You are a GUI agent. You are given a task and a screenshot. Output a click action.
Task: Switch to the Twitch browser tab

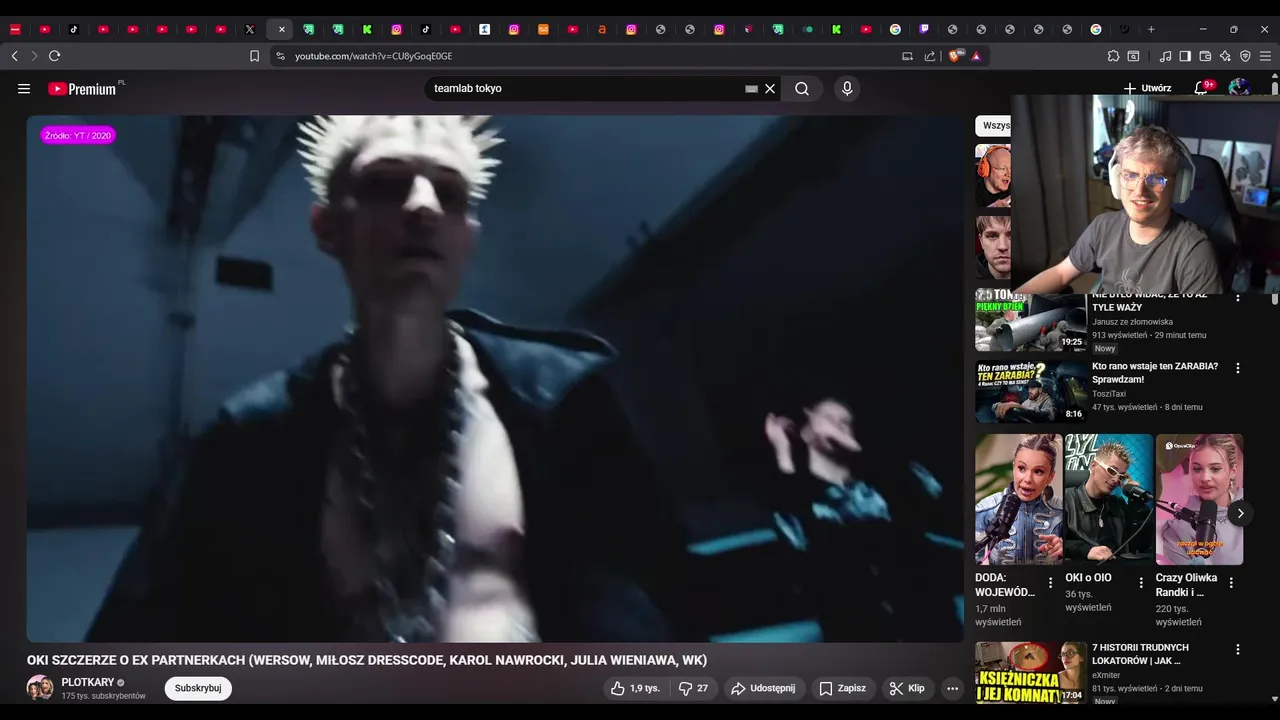point(924,29)
